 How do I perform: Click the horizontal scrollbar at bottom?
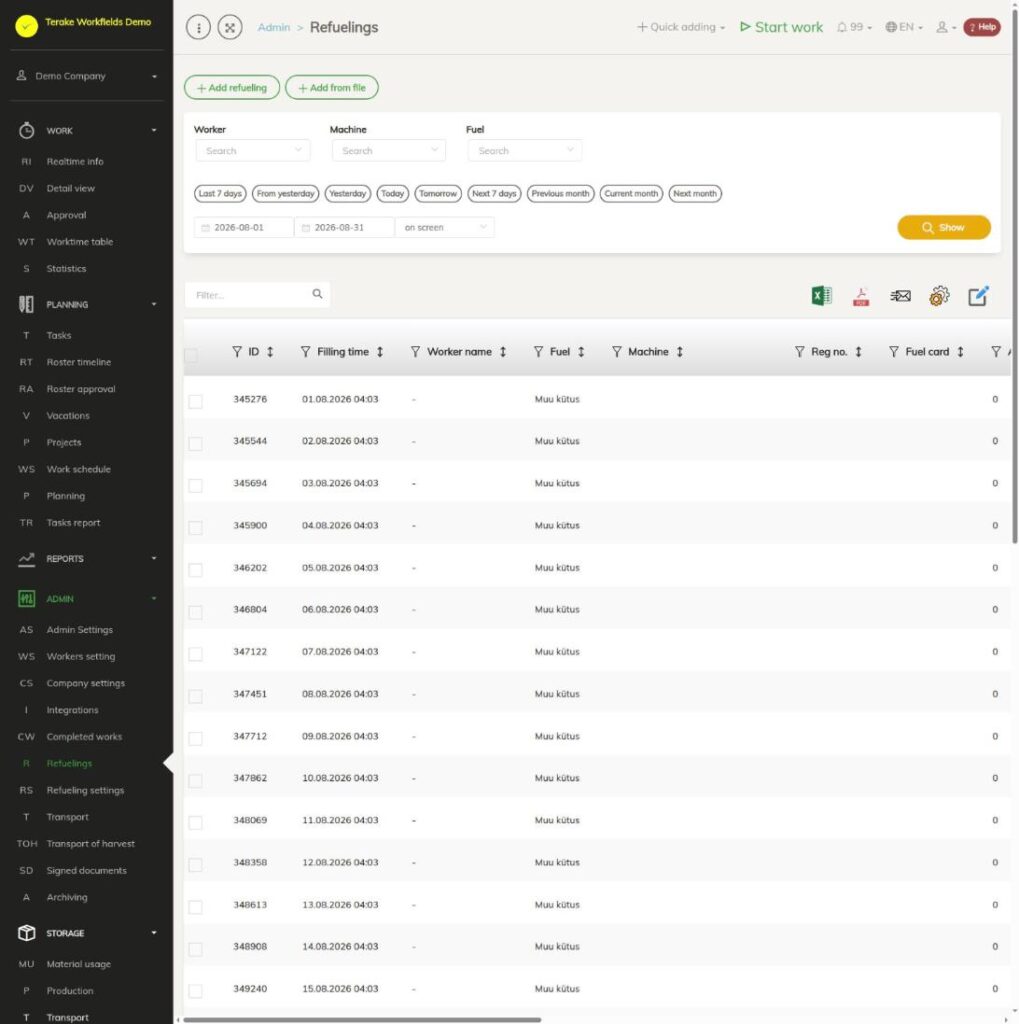(362, 1019)
